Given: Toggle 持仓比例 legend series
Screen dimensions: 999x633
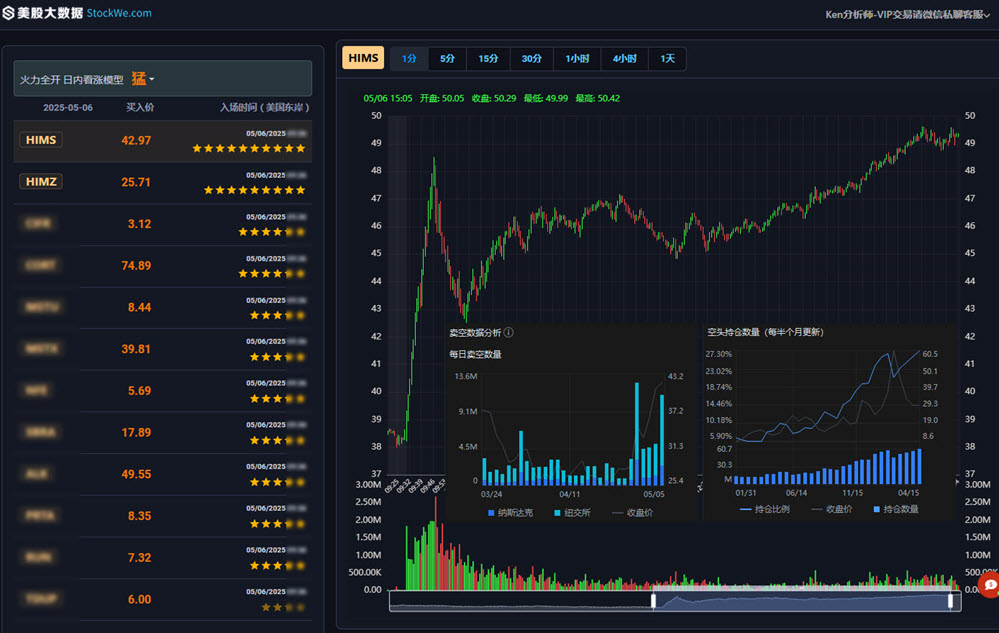Looking at the screenshot, I should click(x=765, y=509).
